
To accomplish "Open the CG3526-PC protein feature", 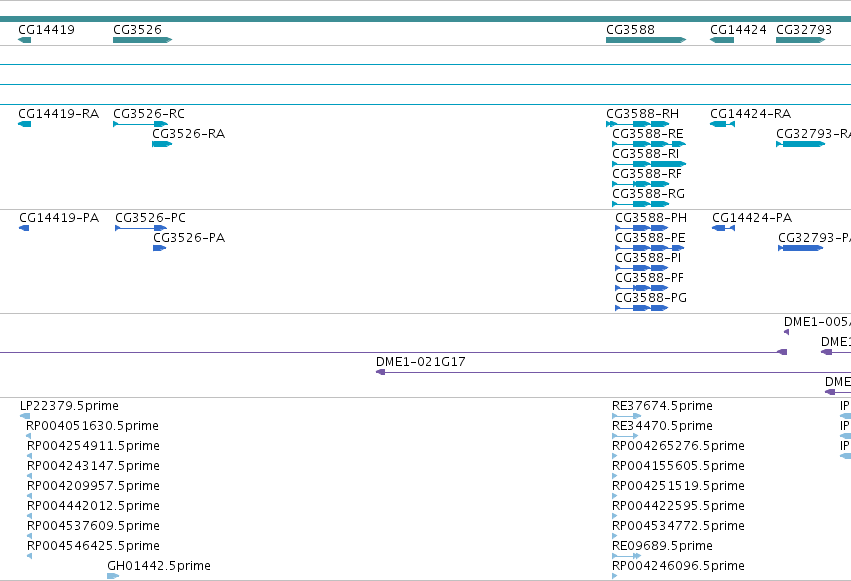I will 150,218.
